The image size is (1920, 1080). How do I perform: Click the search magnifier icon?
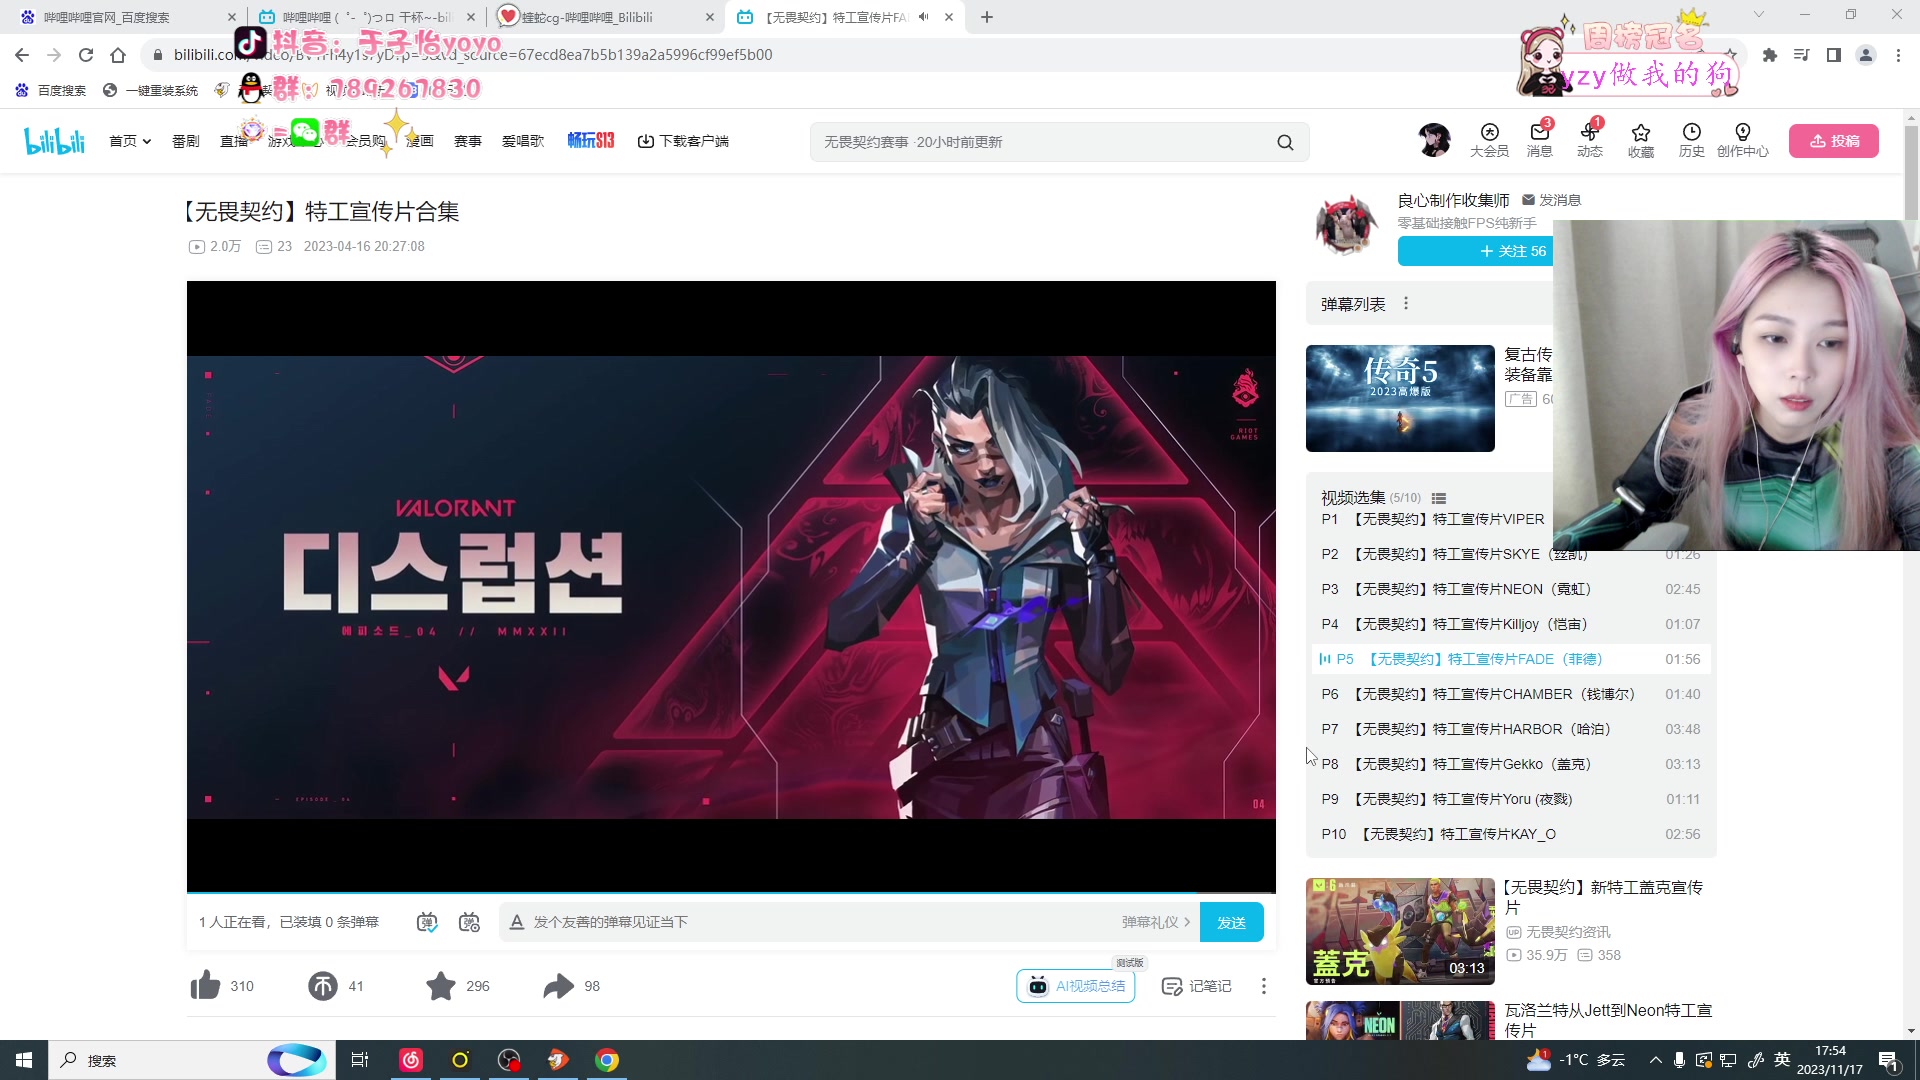(1285, 142)
